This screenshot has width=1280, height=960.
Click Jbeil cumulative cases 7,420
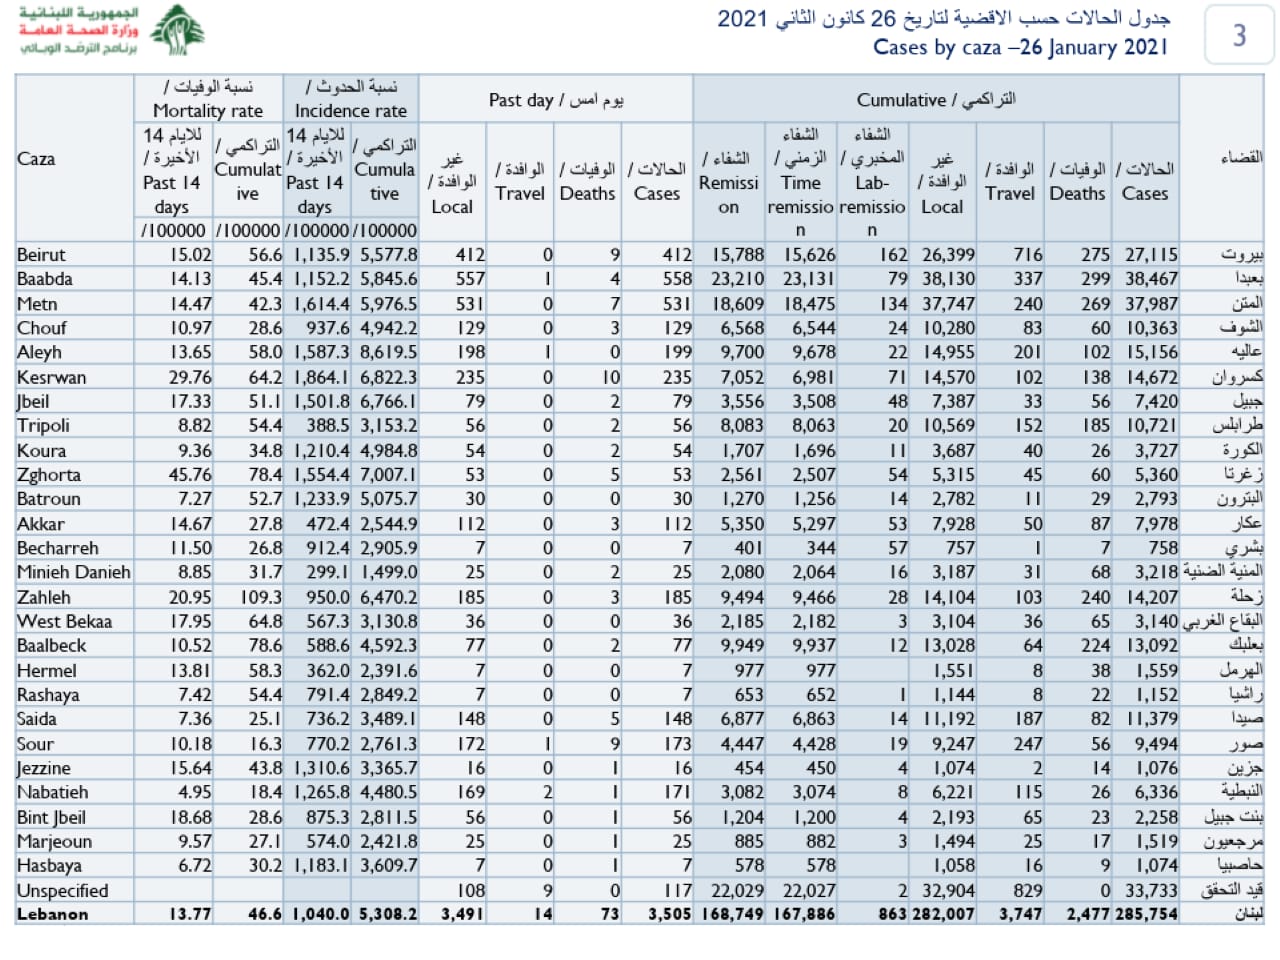pos(1156,401)
